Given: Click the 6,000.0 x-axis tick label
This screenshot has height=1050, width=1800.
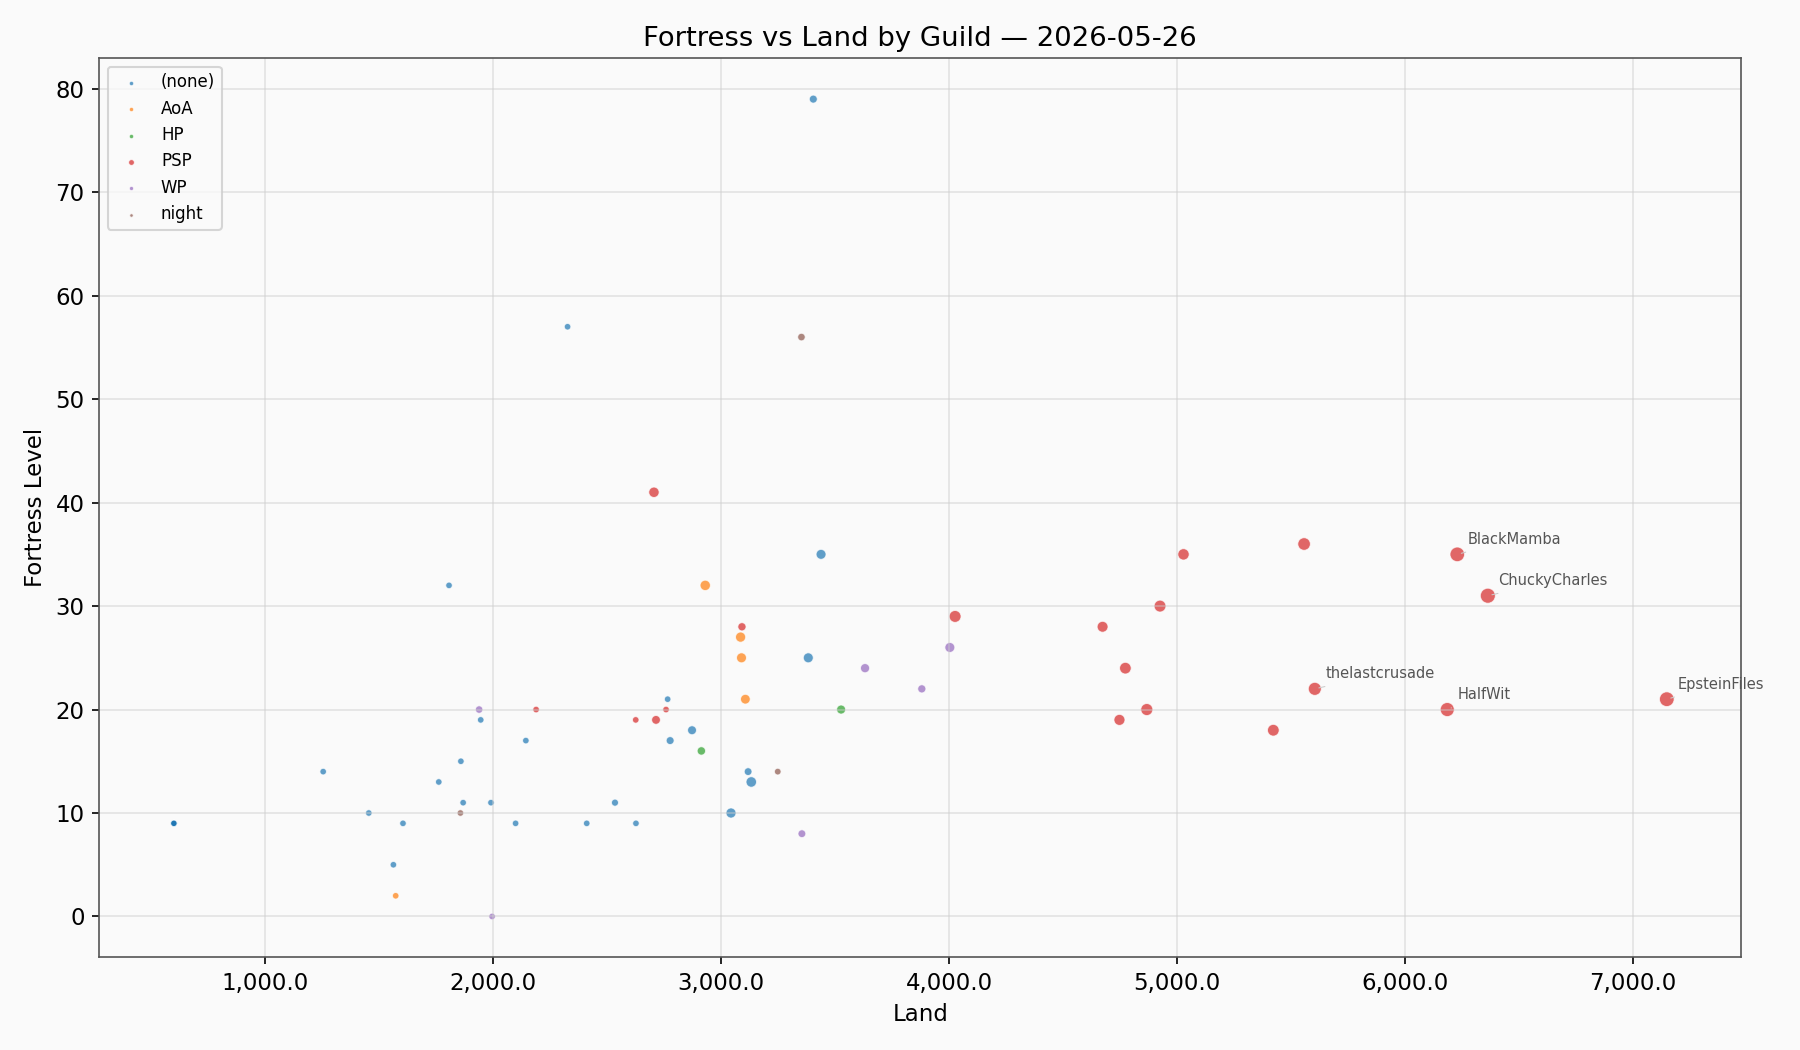Looking at the screenshot, I should click(x=1405, y=982).
